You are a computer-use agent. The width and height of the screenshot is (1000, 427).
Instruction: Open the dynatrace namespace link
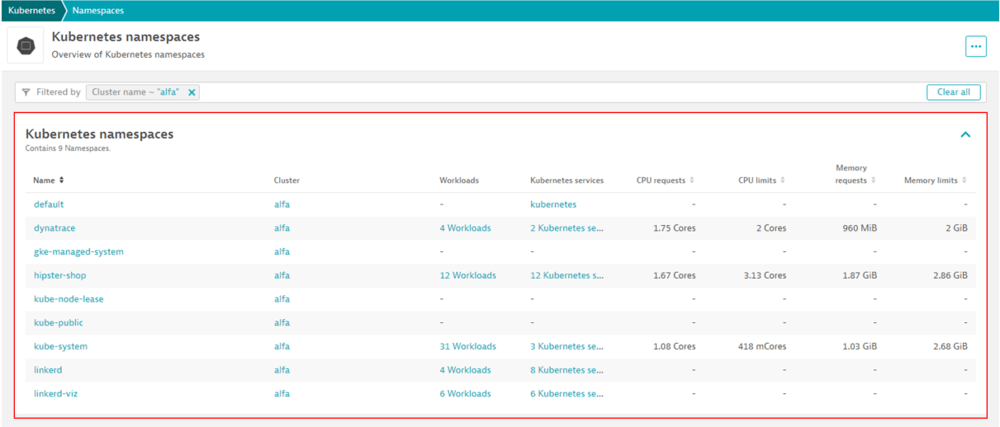[x=54, y=228]
